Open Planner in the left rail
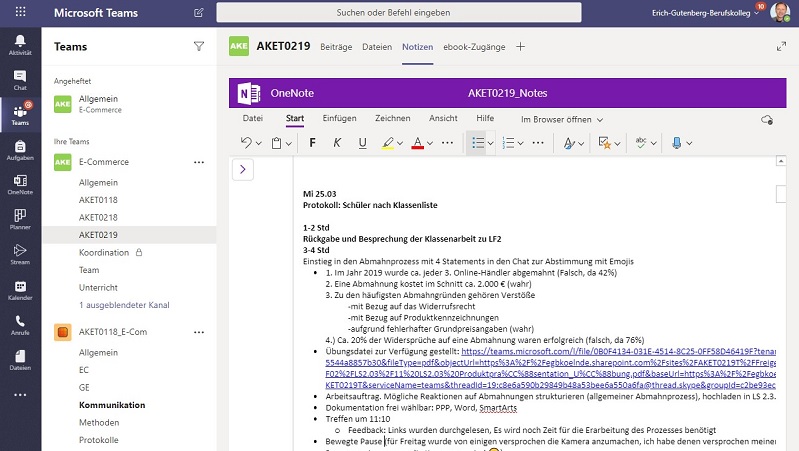The width and height of the screenshot is (799, 451). click(x=20, y=220)
